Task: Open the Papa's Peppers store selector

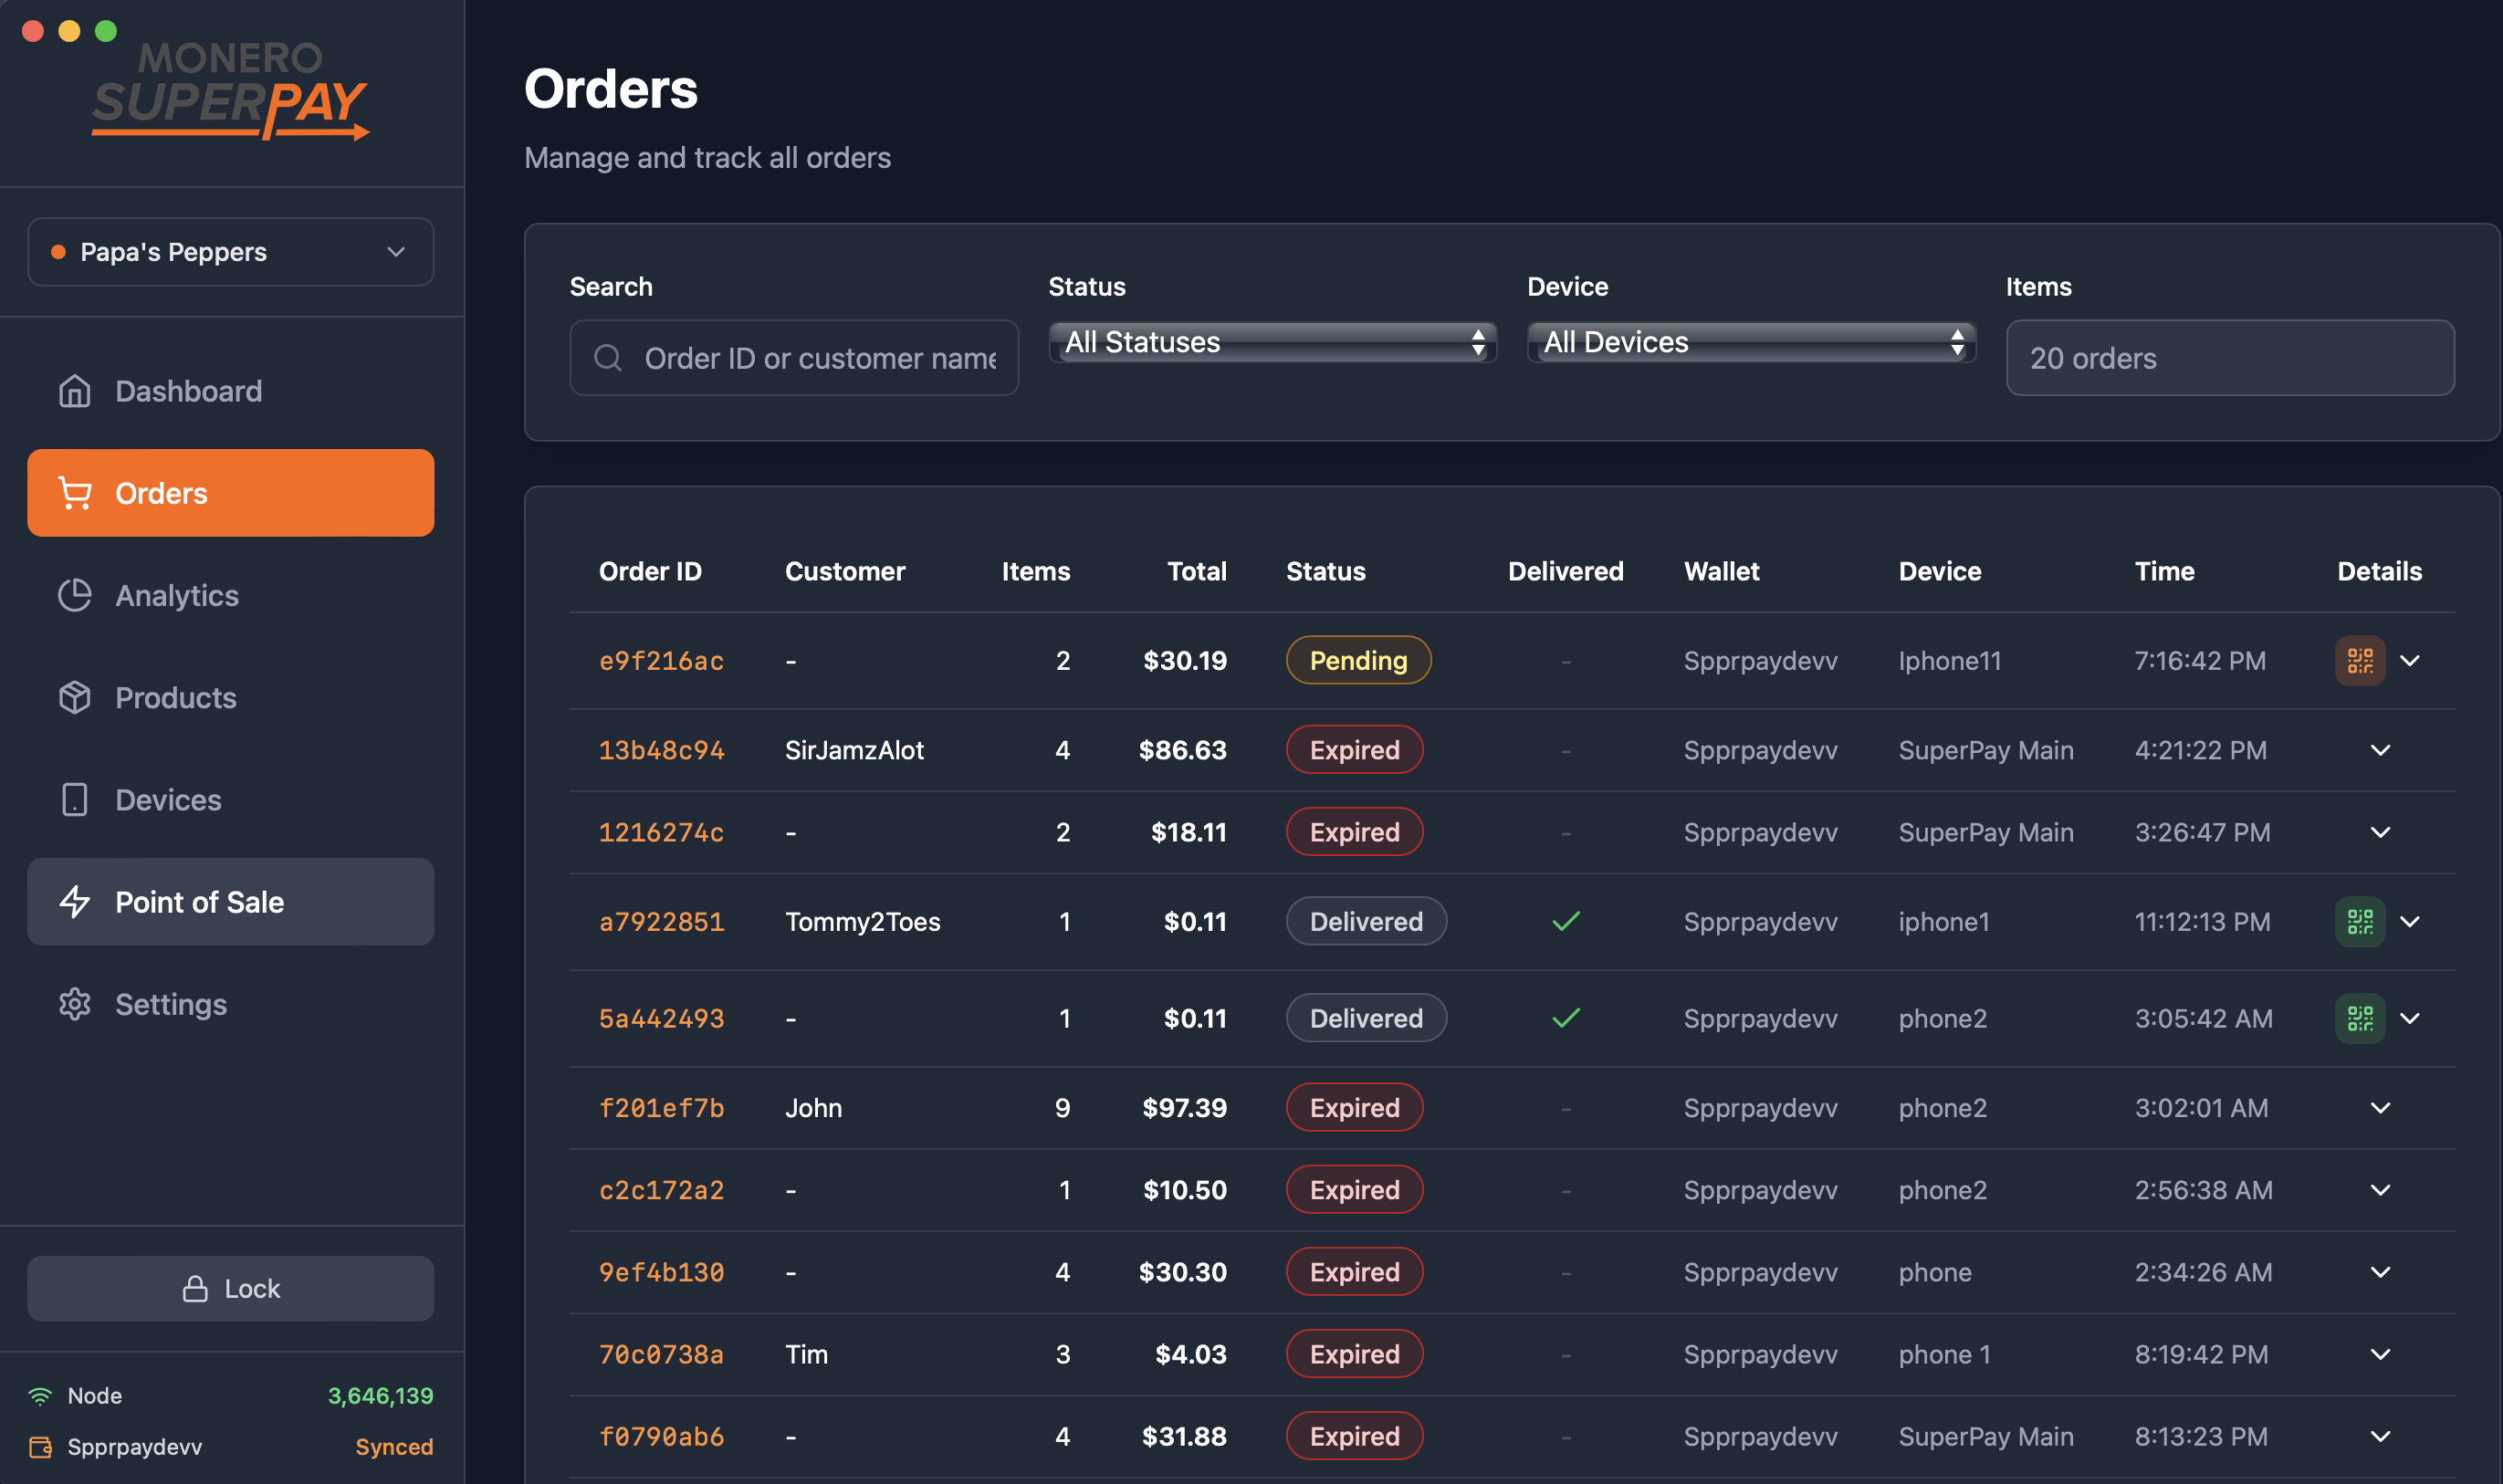Action: tap(230, 251)
